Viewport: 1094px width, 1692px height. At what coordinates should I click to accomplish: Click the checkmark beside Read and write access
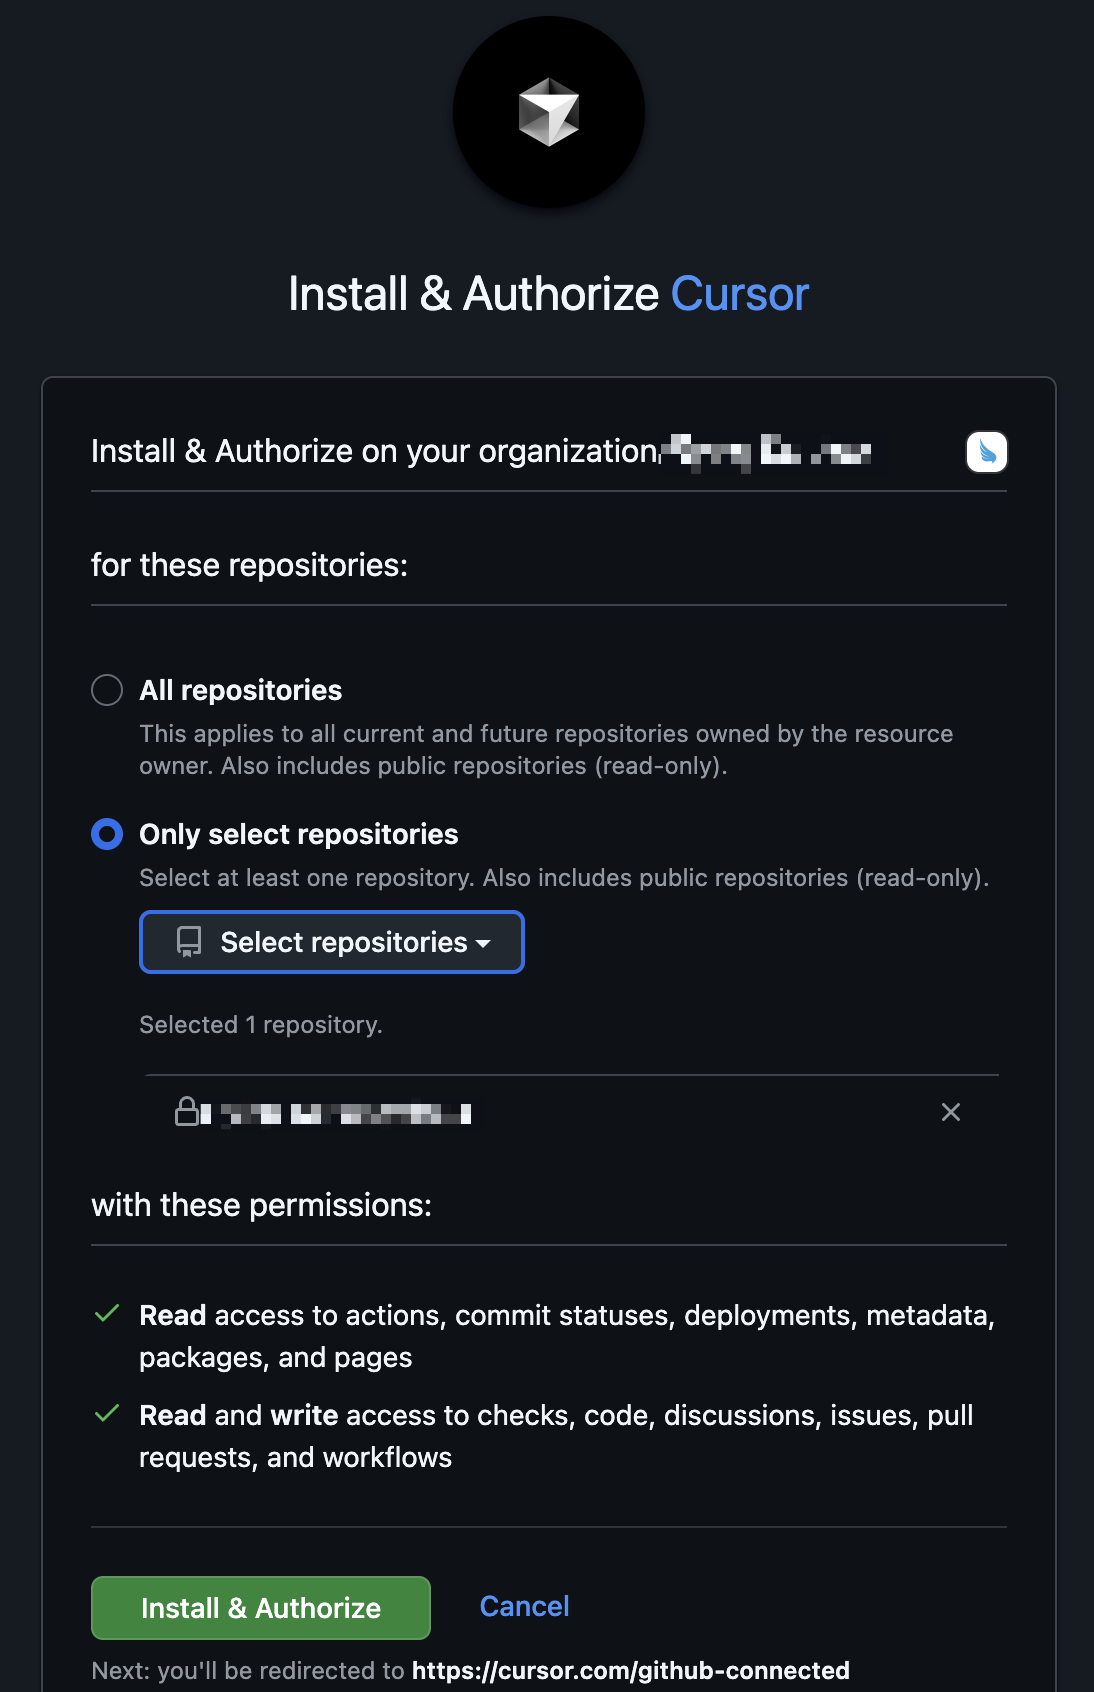click(107, 1414)
